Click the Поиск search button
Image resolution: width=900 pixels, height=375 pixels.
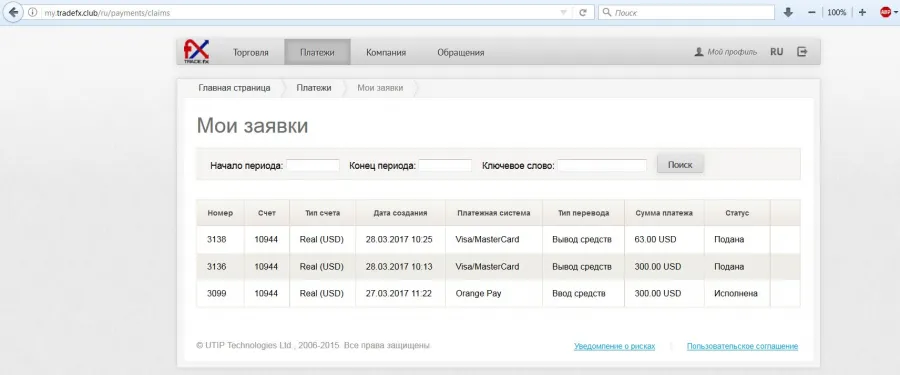(680, 165)
